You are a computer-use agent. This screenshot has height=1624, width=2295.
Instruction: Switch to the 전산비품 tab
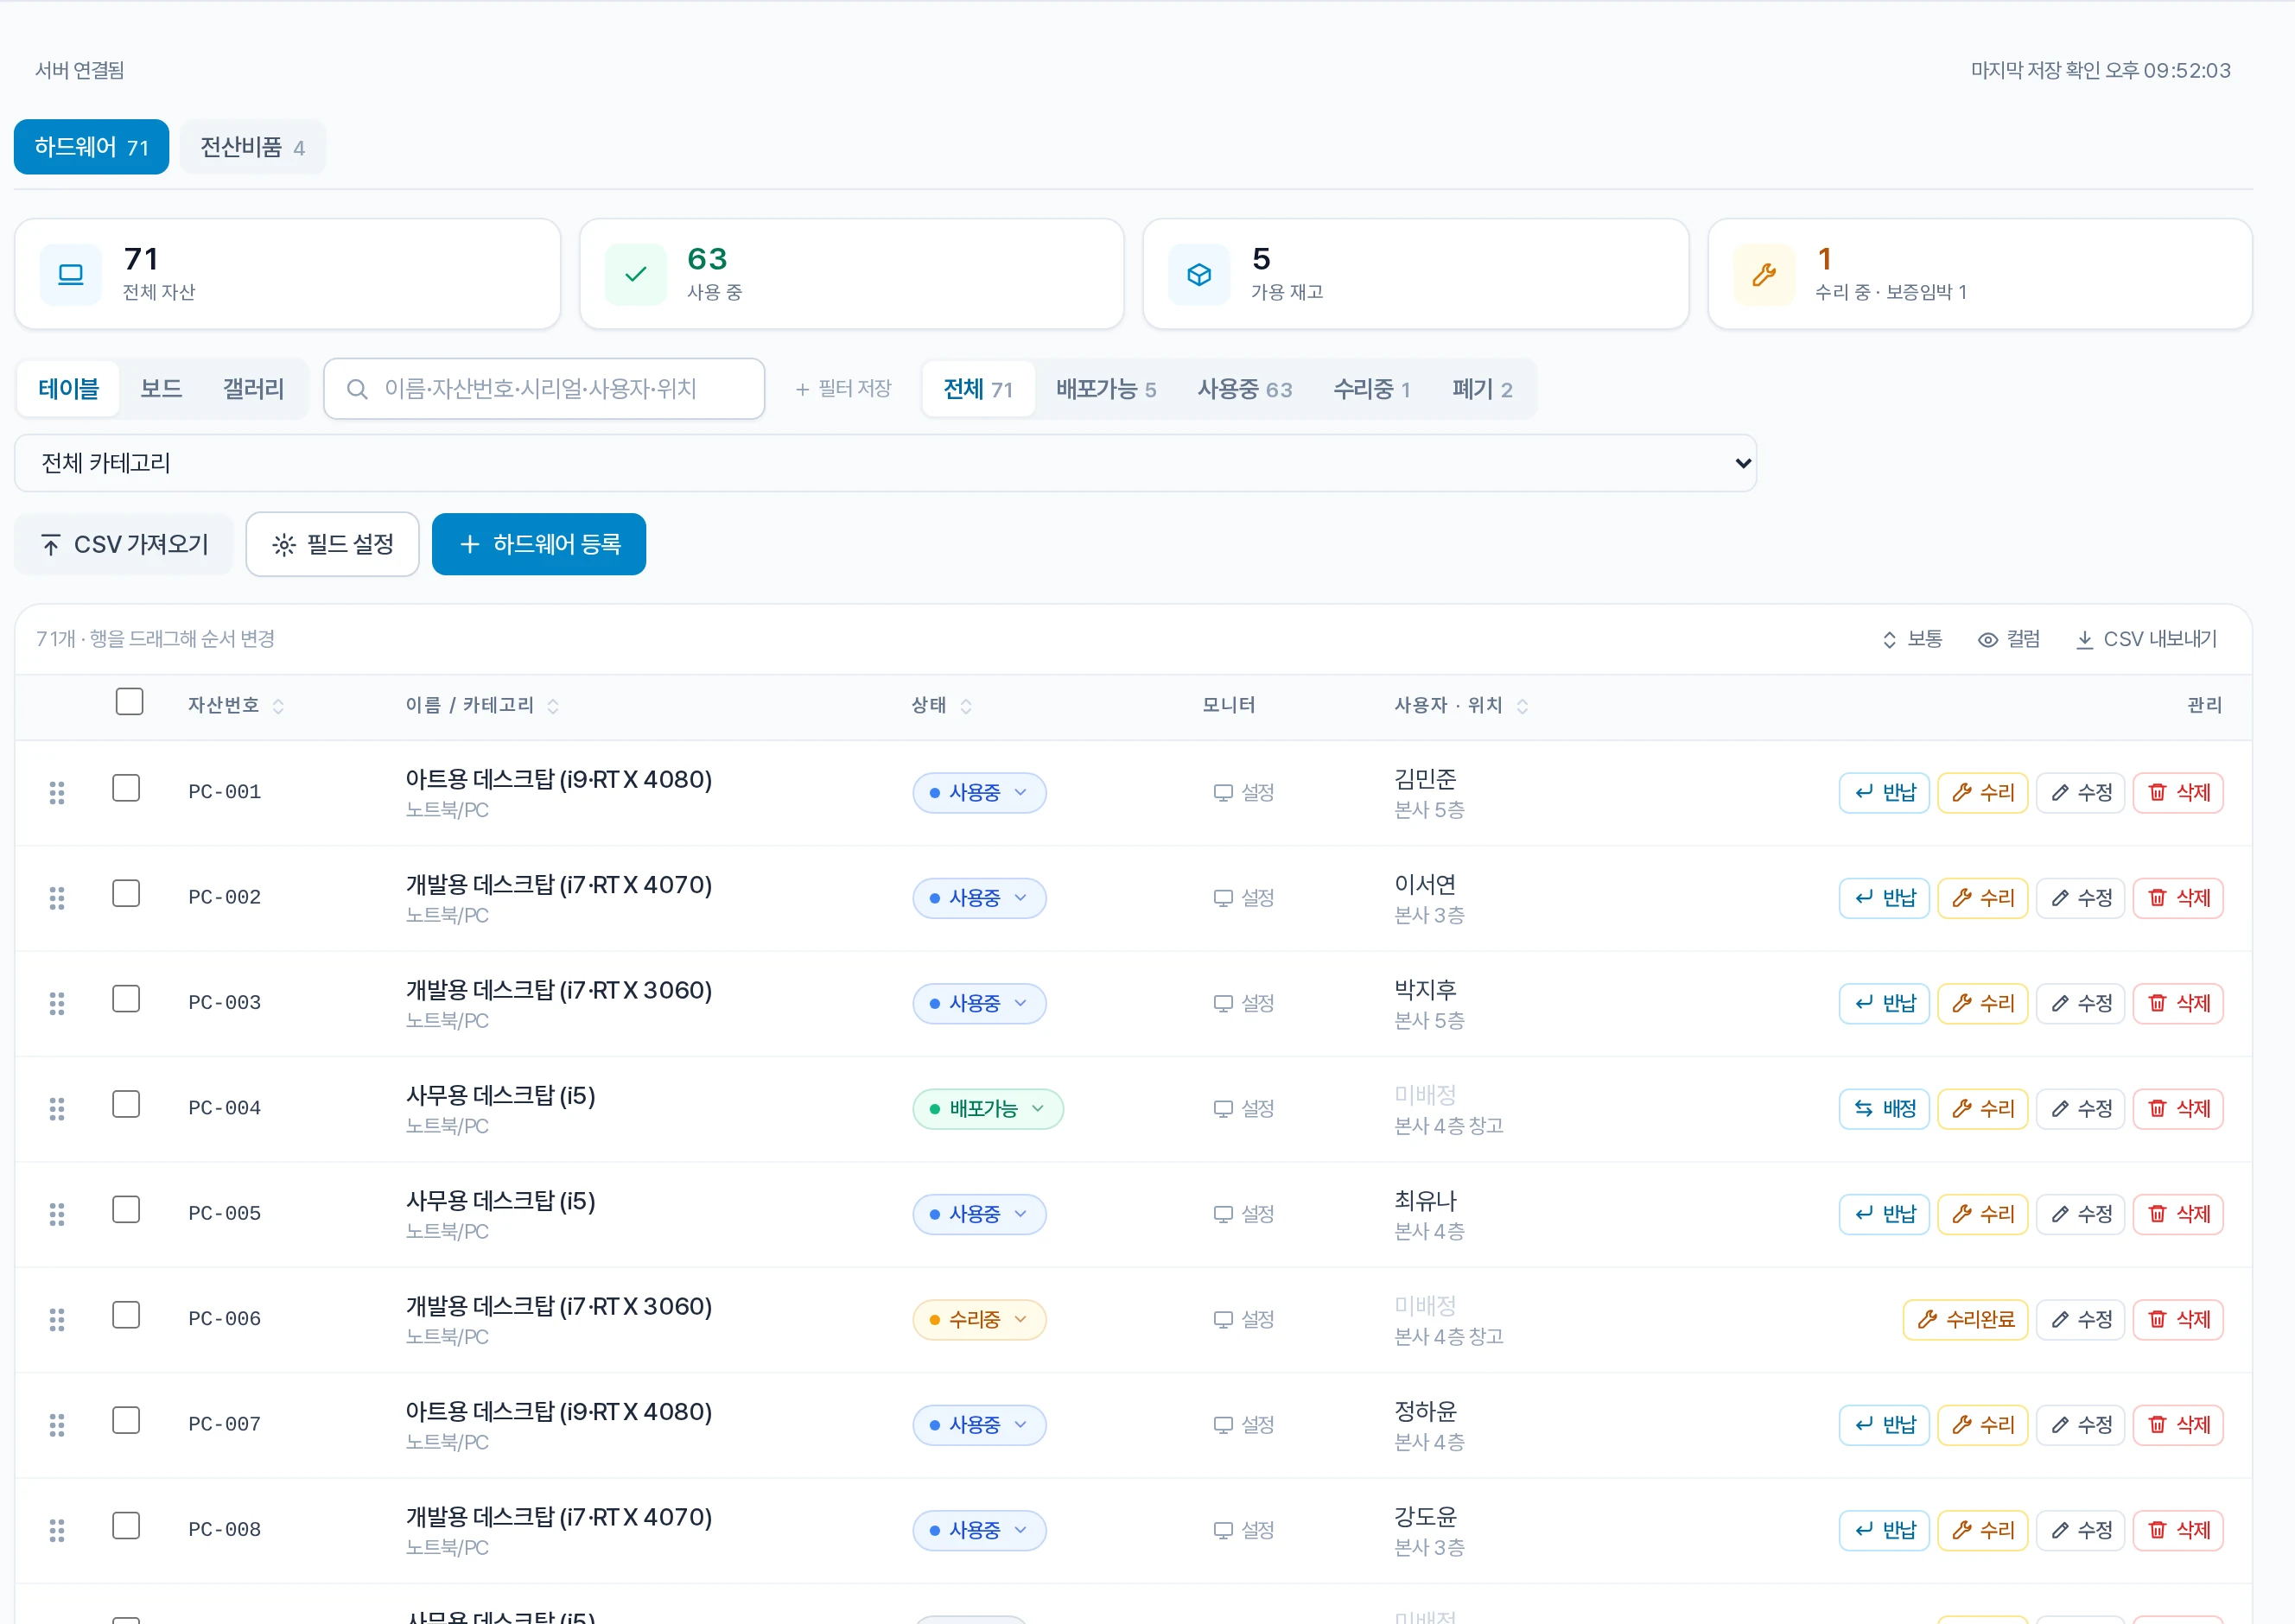point(253,148)
